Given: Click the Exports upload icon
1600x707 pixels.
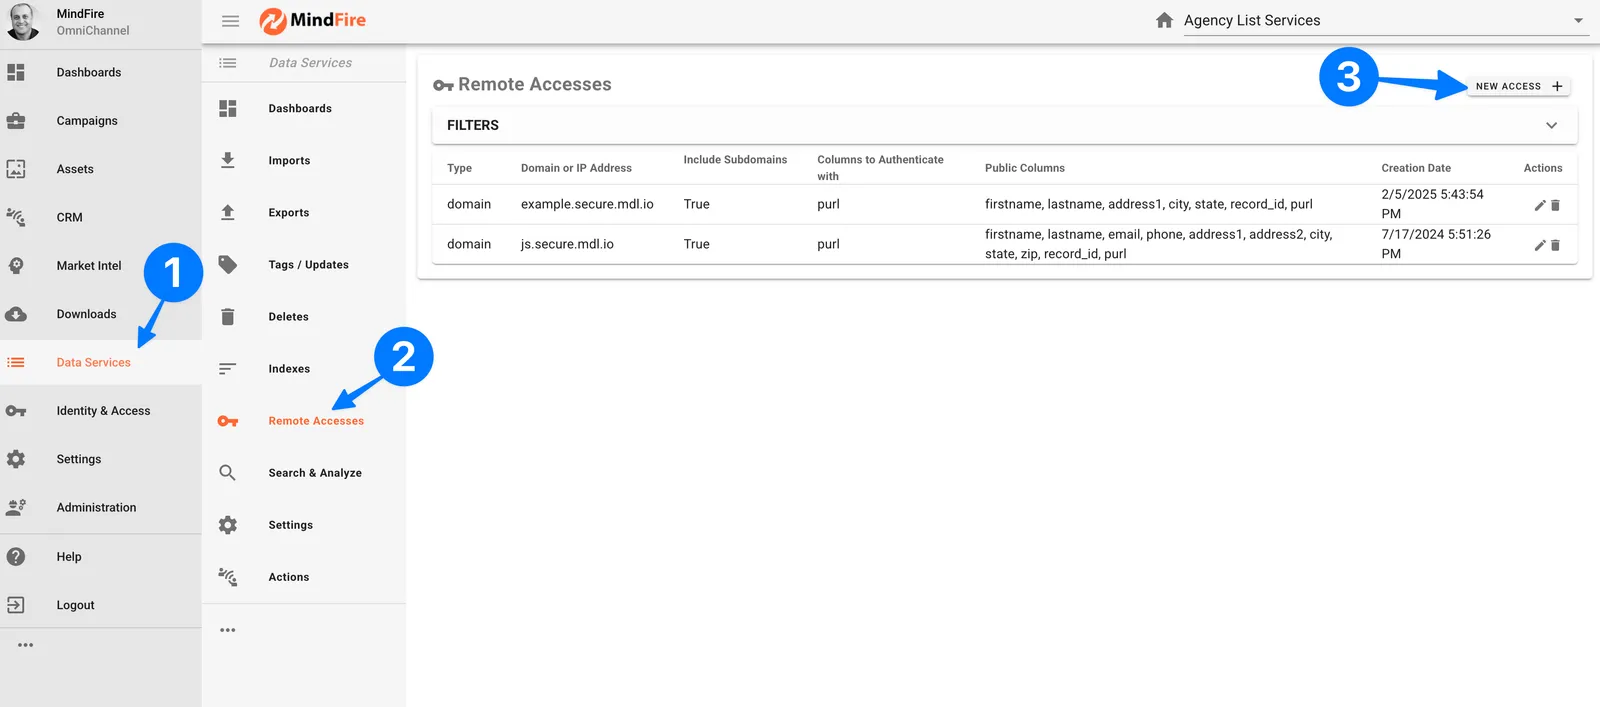Looking at the screenshot, I should pyautogui.click(x=228, y=212).
